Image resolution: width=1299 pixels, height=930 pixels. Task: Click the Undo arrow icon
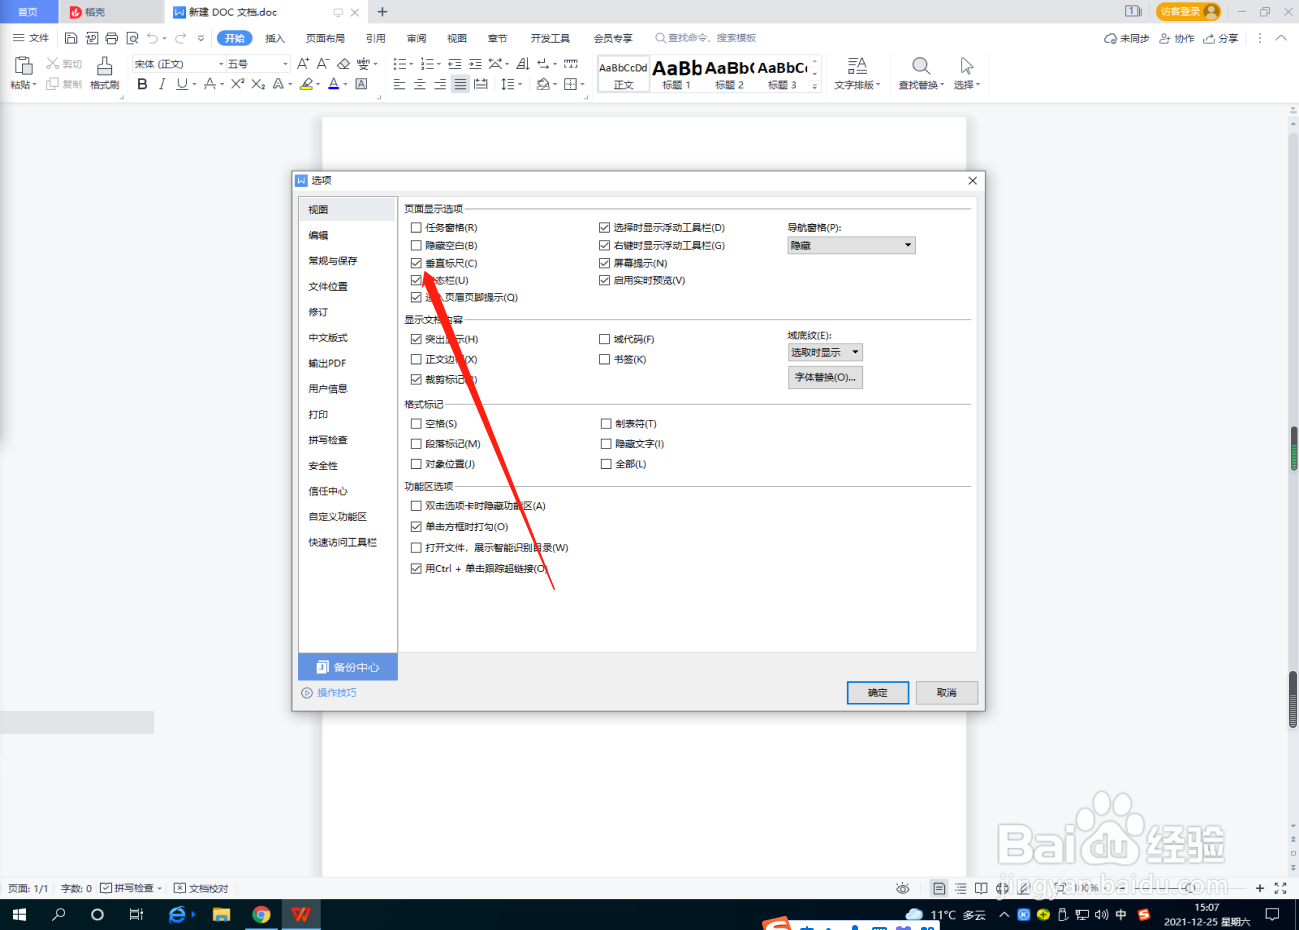point(152,38)
